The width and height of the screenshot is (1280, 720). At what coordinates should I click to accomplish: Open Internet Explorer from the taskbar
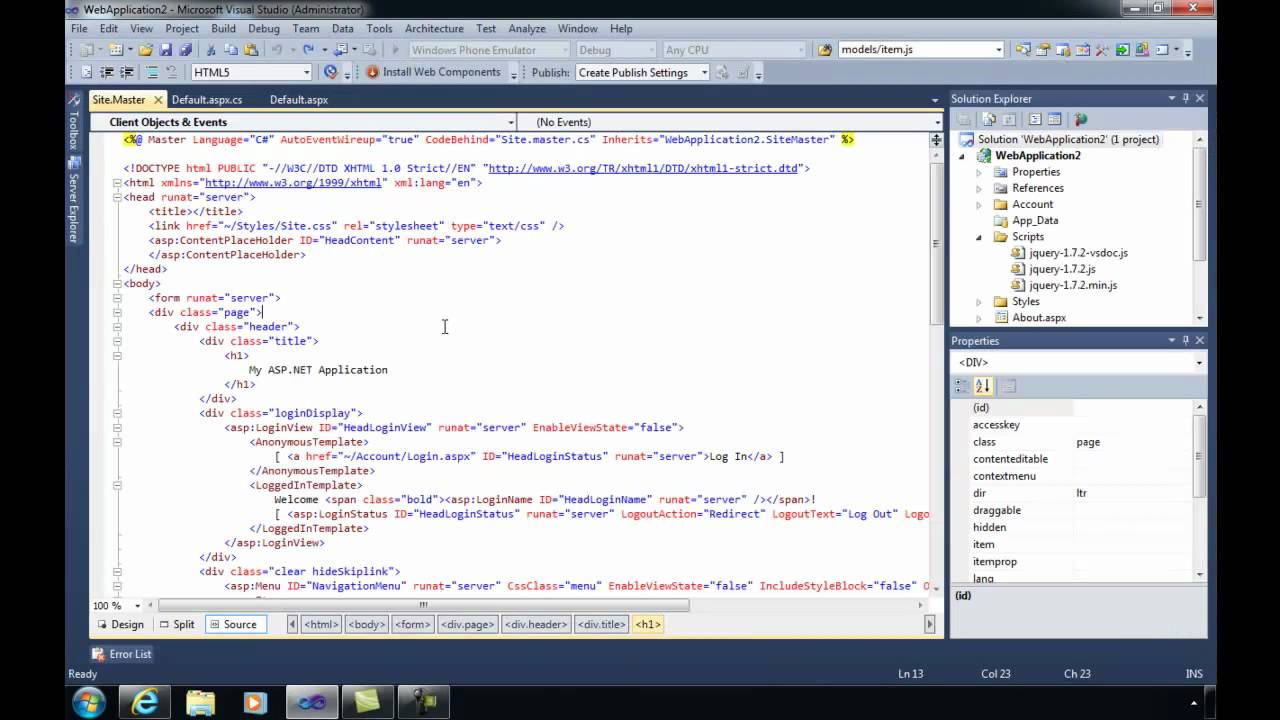point(145,702)
